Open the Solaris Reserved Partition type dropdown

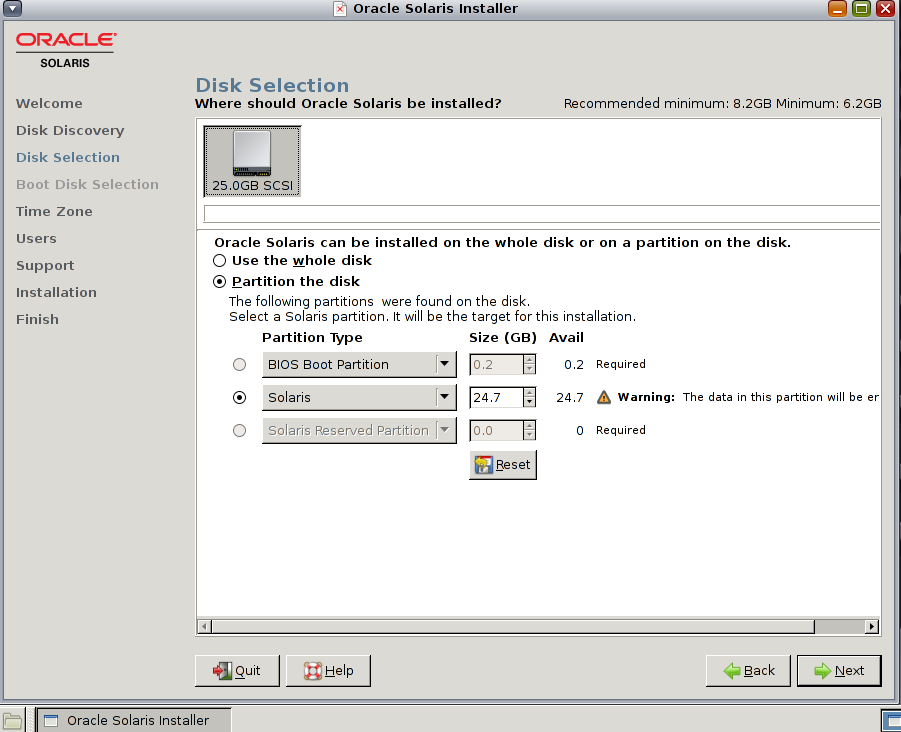coord(359,430)
